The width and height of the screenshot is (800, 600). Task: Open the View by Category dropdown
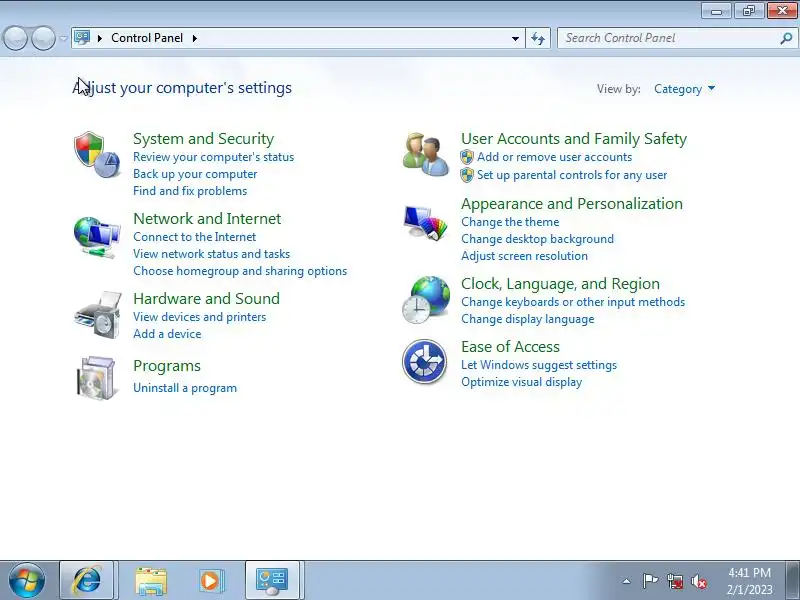(684, 89)
